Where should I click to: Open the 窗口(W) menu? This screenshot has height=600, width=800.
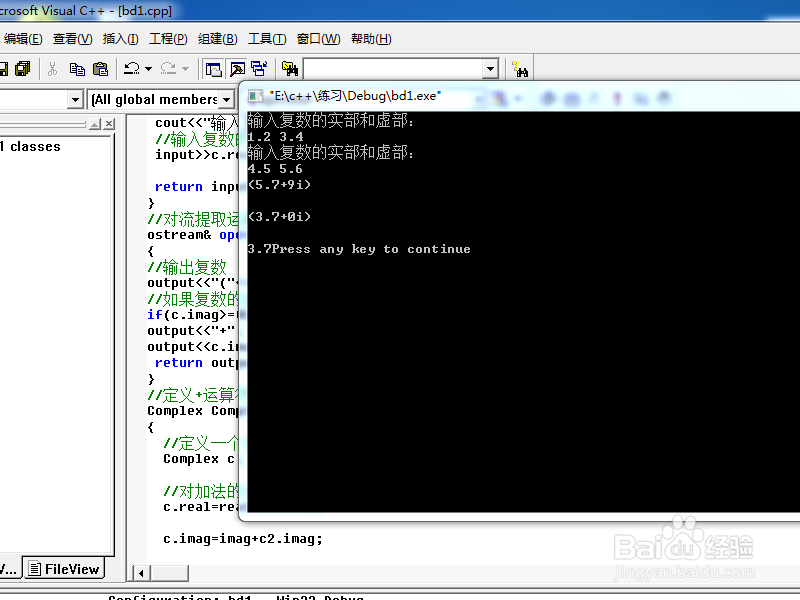click(x=318, y=39)
